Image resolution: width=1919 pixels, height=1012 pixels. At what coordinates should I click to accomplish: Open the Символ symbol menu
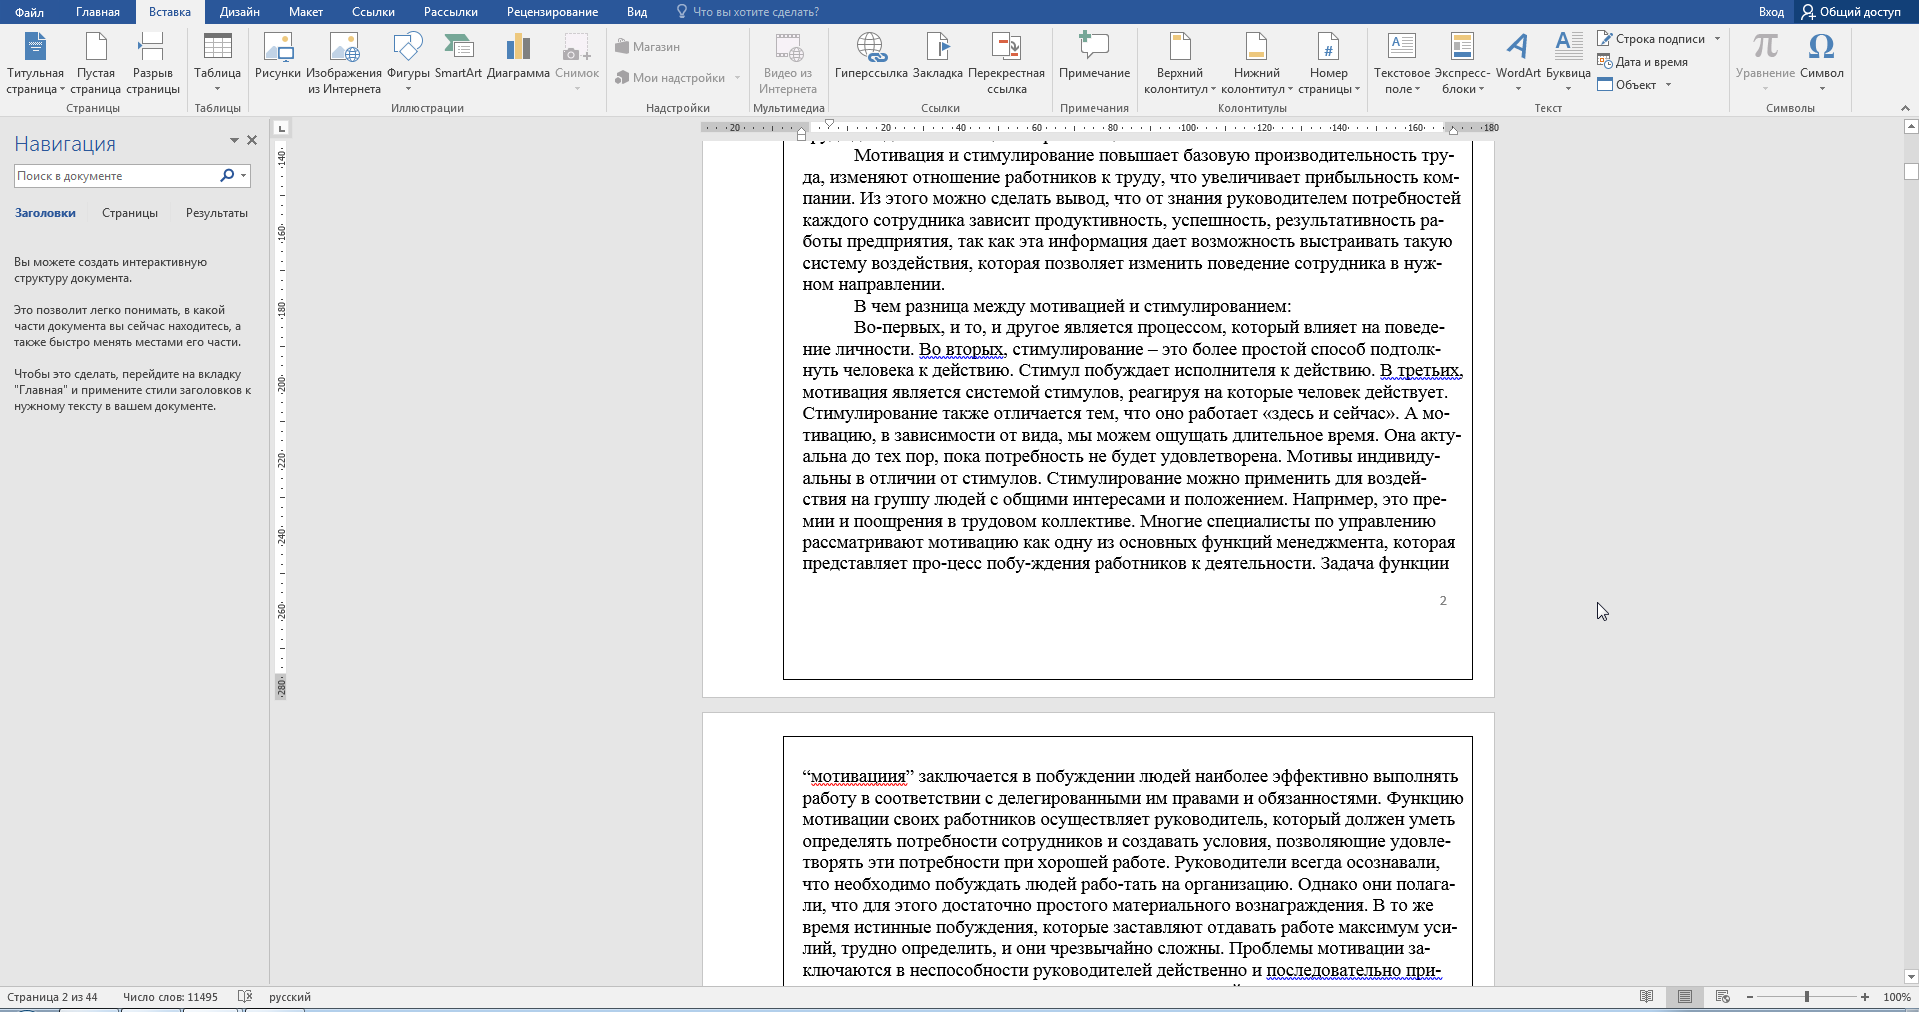pos(1822,63)
